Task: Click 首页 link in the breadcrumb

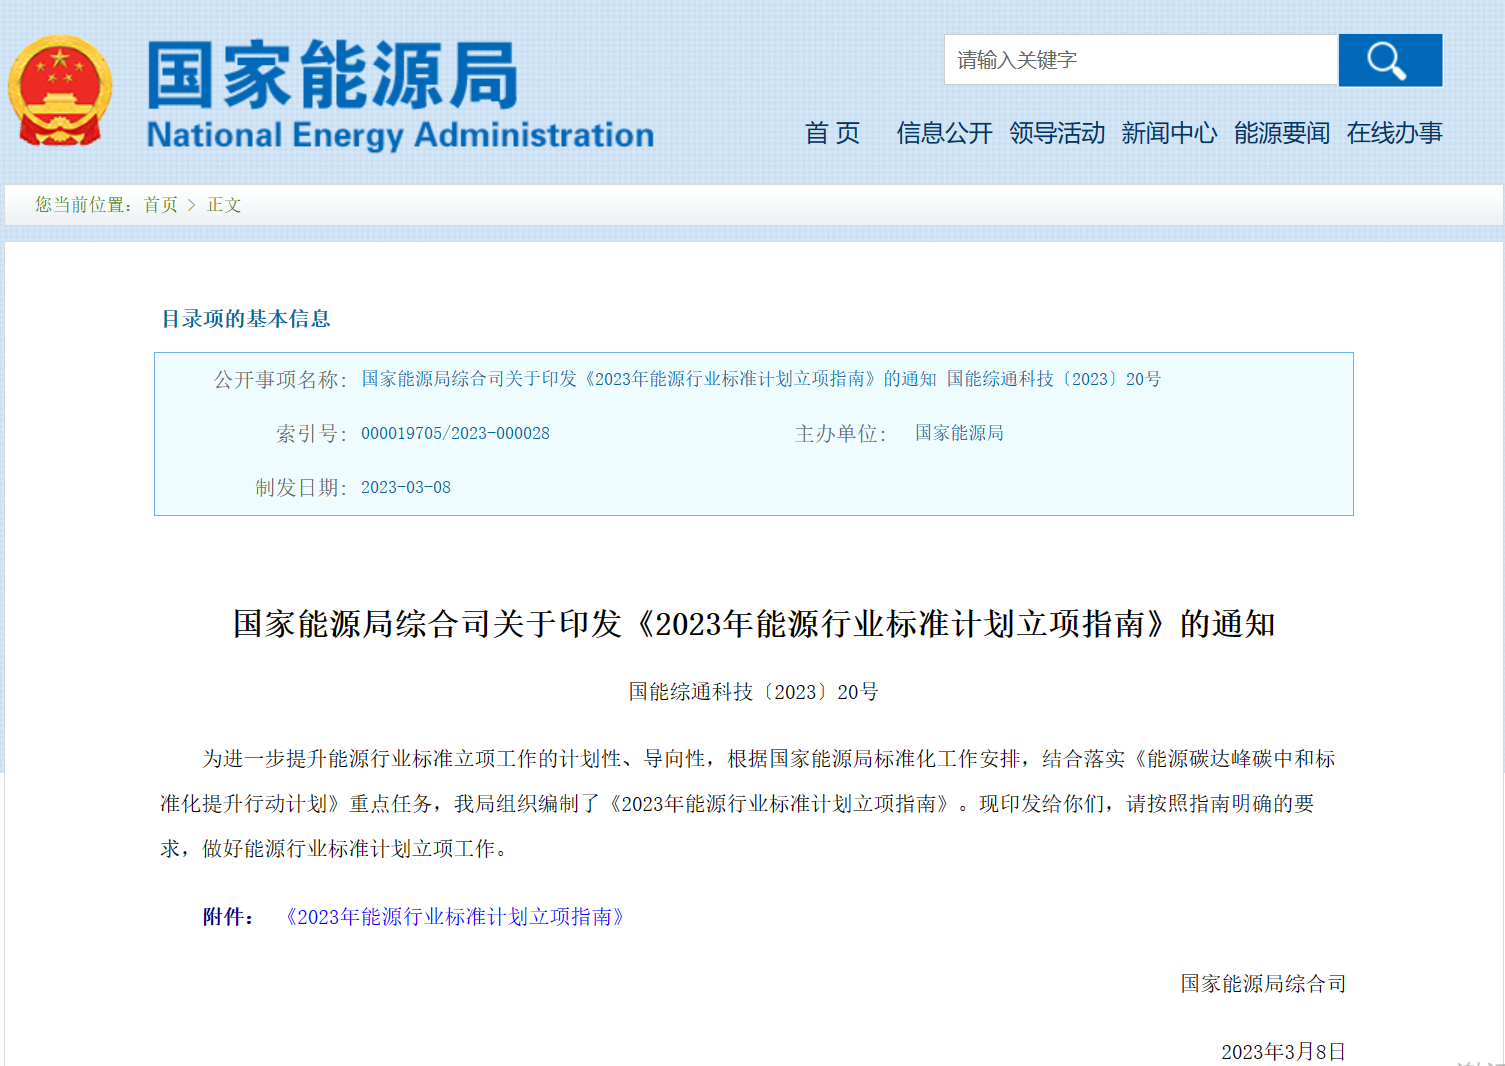Action: 161,205
